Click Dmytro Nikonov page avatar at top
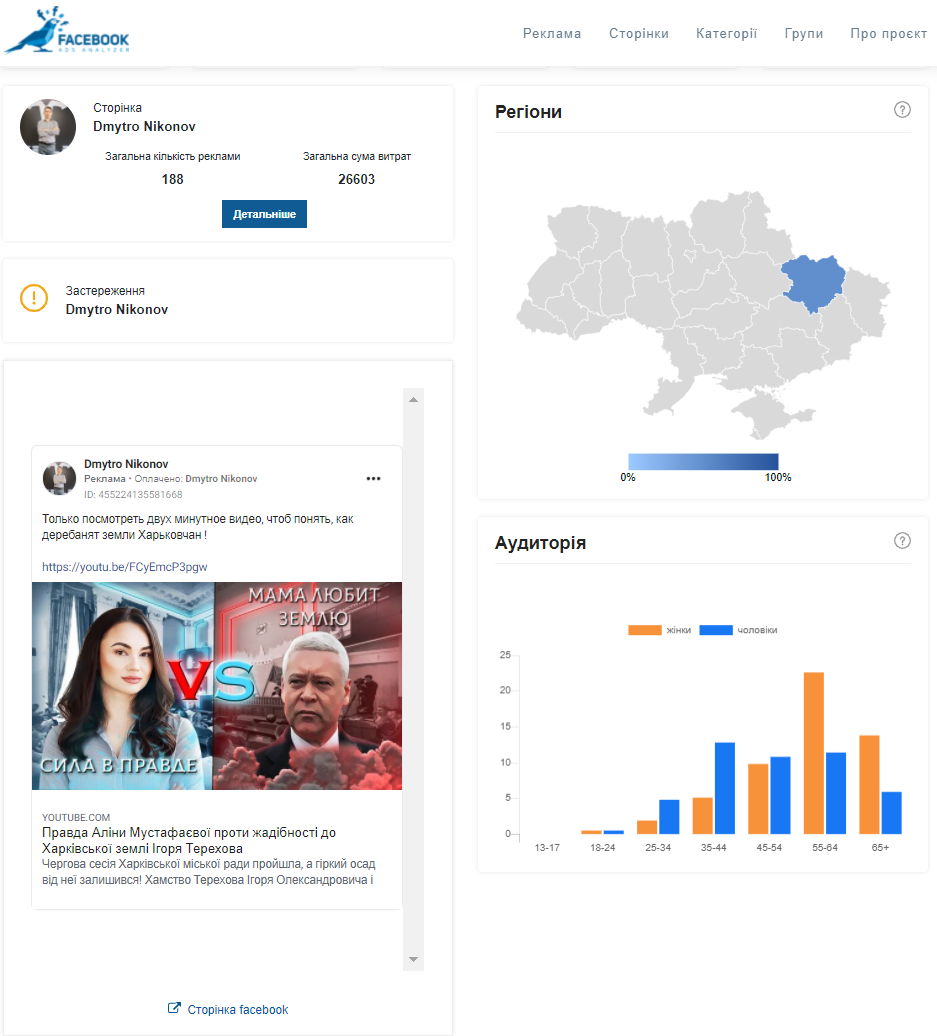The image size is (937, 1036). [48, 127]
